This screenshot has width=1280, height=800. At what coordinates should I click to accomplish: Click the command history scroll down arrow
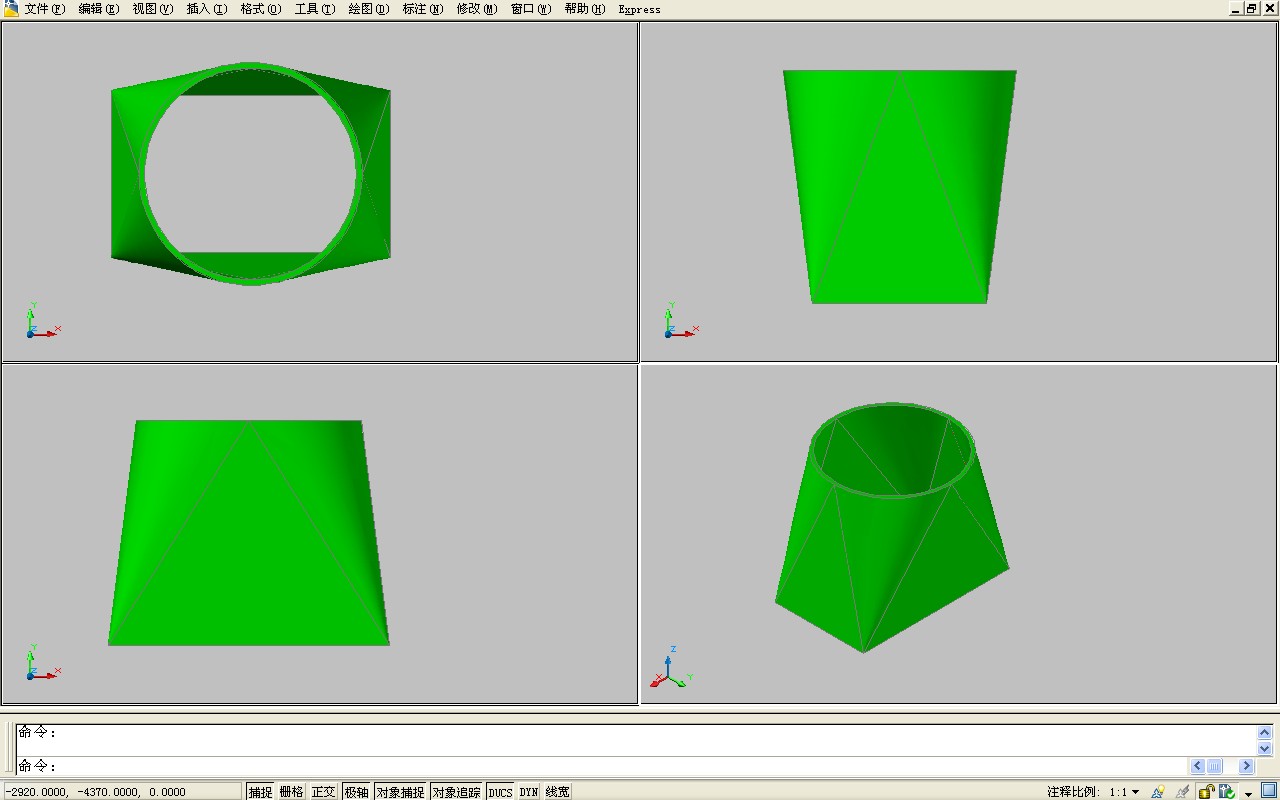(1265, 748)
